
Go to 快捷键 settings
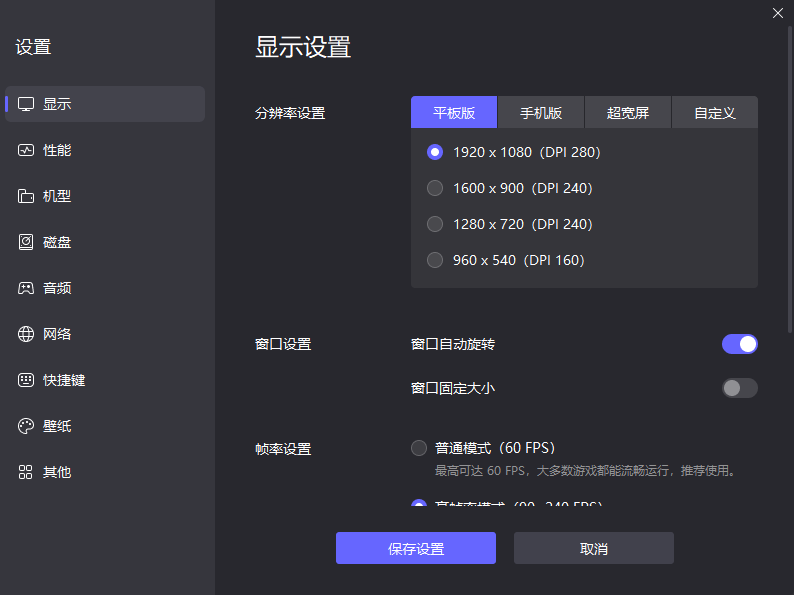(x=105, y=380)
